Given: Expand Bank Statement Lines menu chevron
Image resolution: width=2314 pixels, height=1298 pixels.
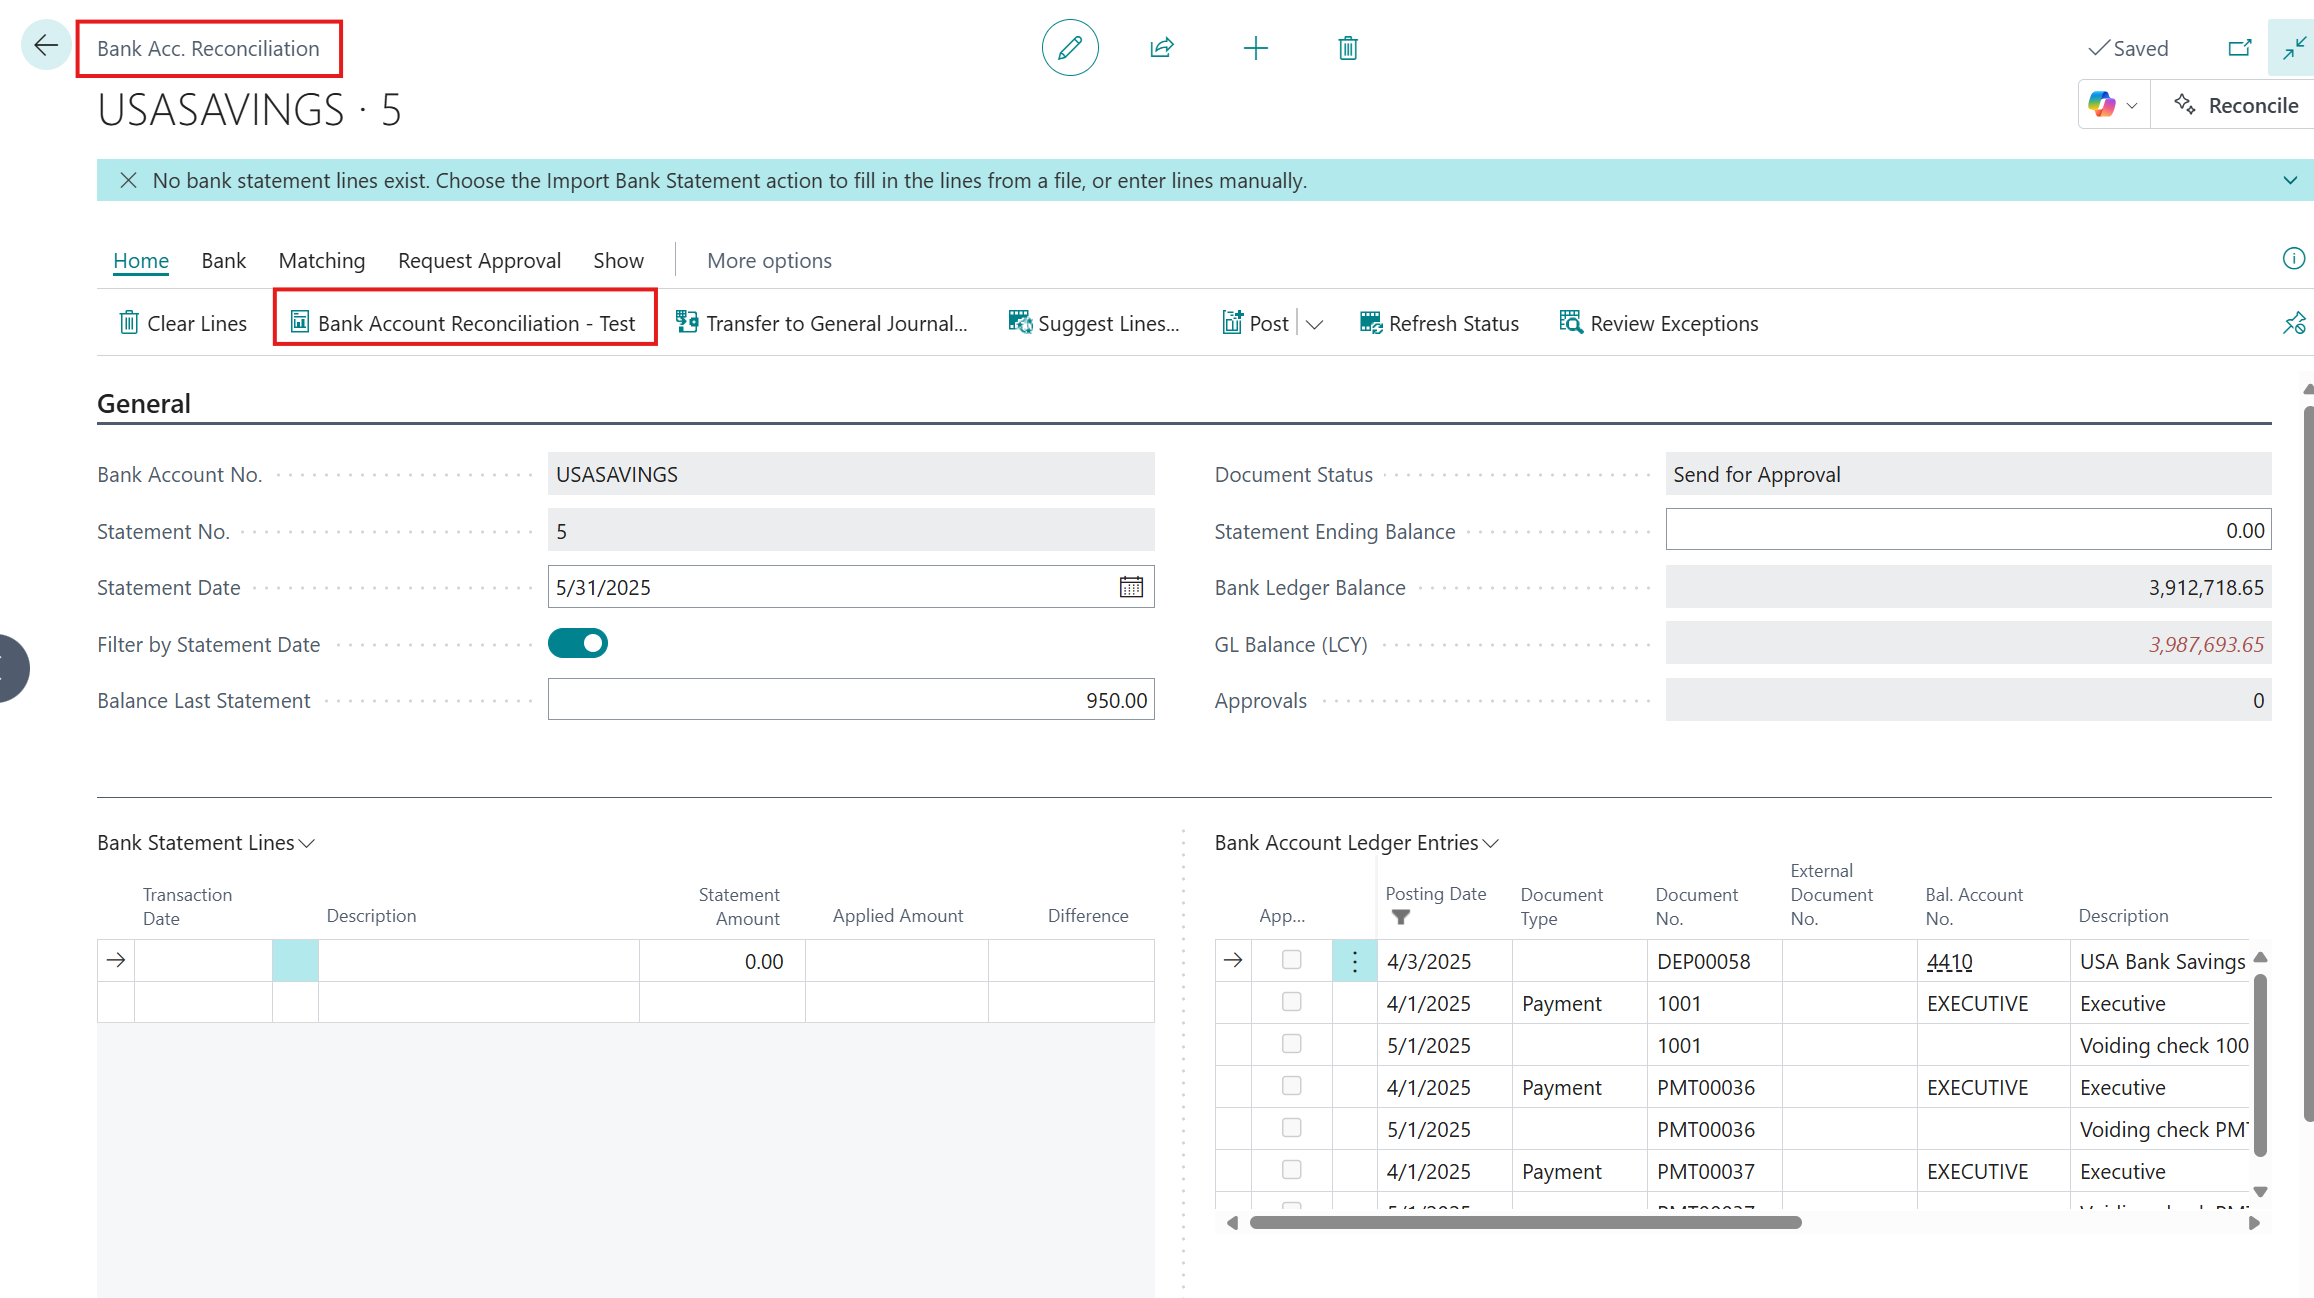Looking at the screenshot, I should [307, 843].
